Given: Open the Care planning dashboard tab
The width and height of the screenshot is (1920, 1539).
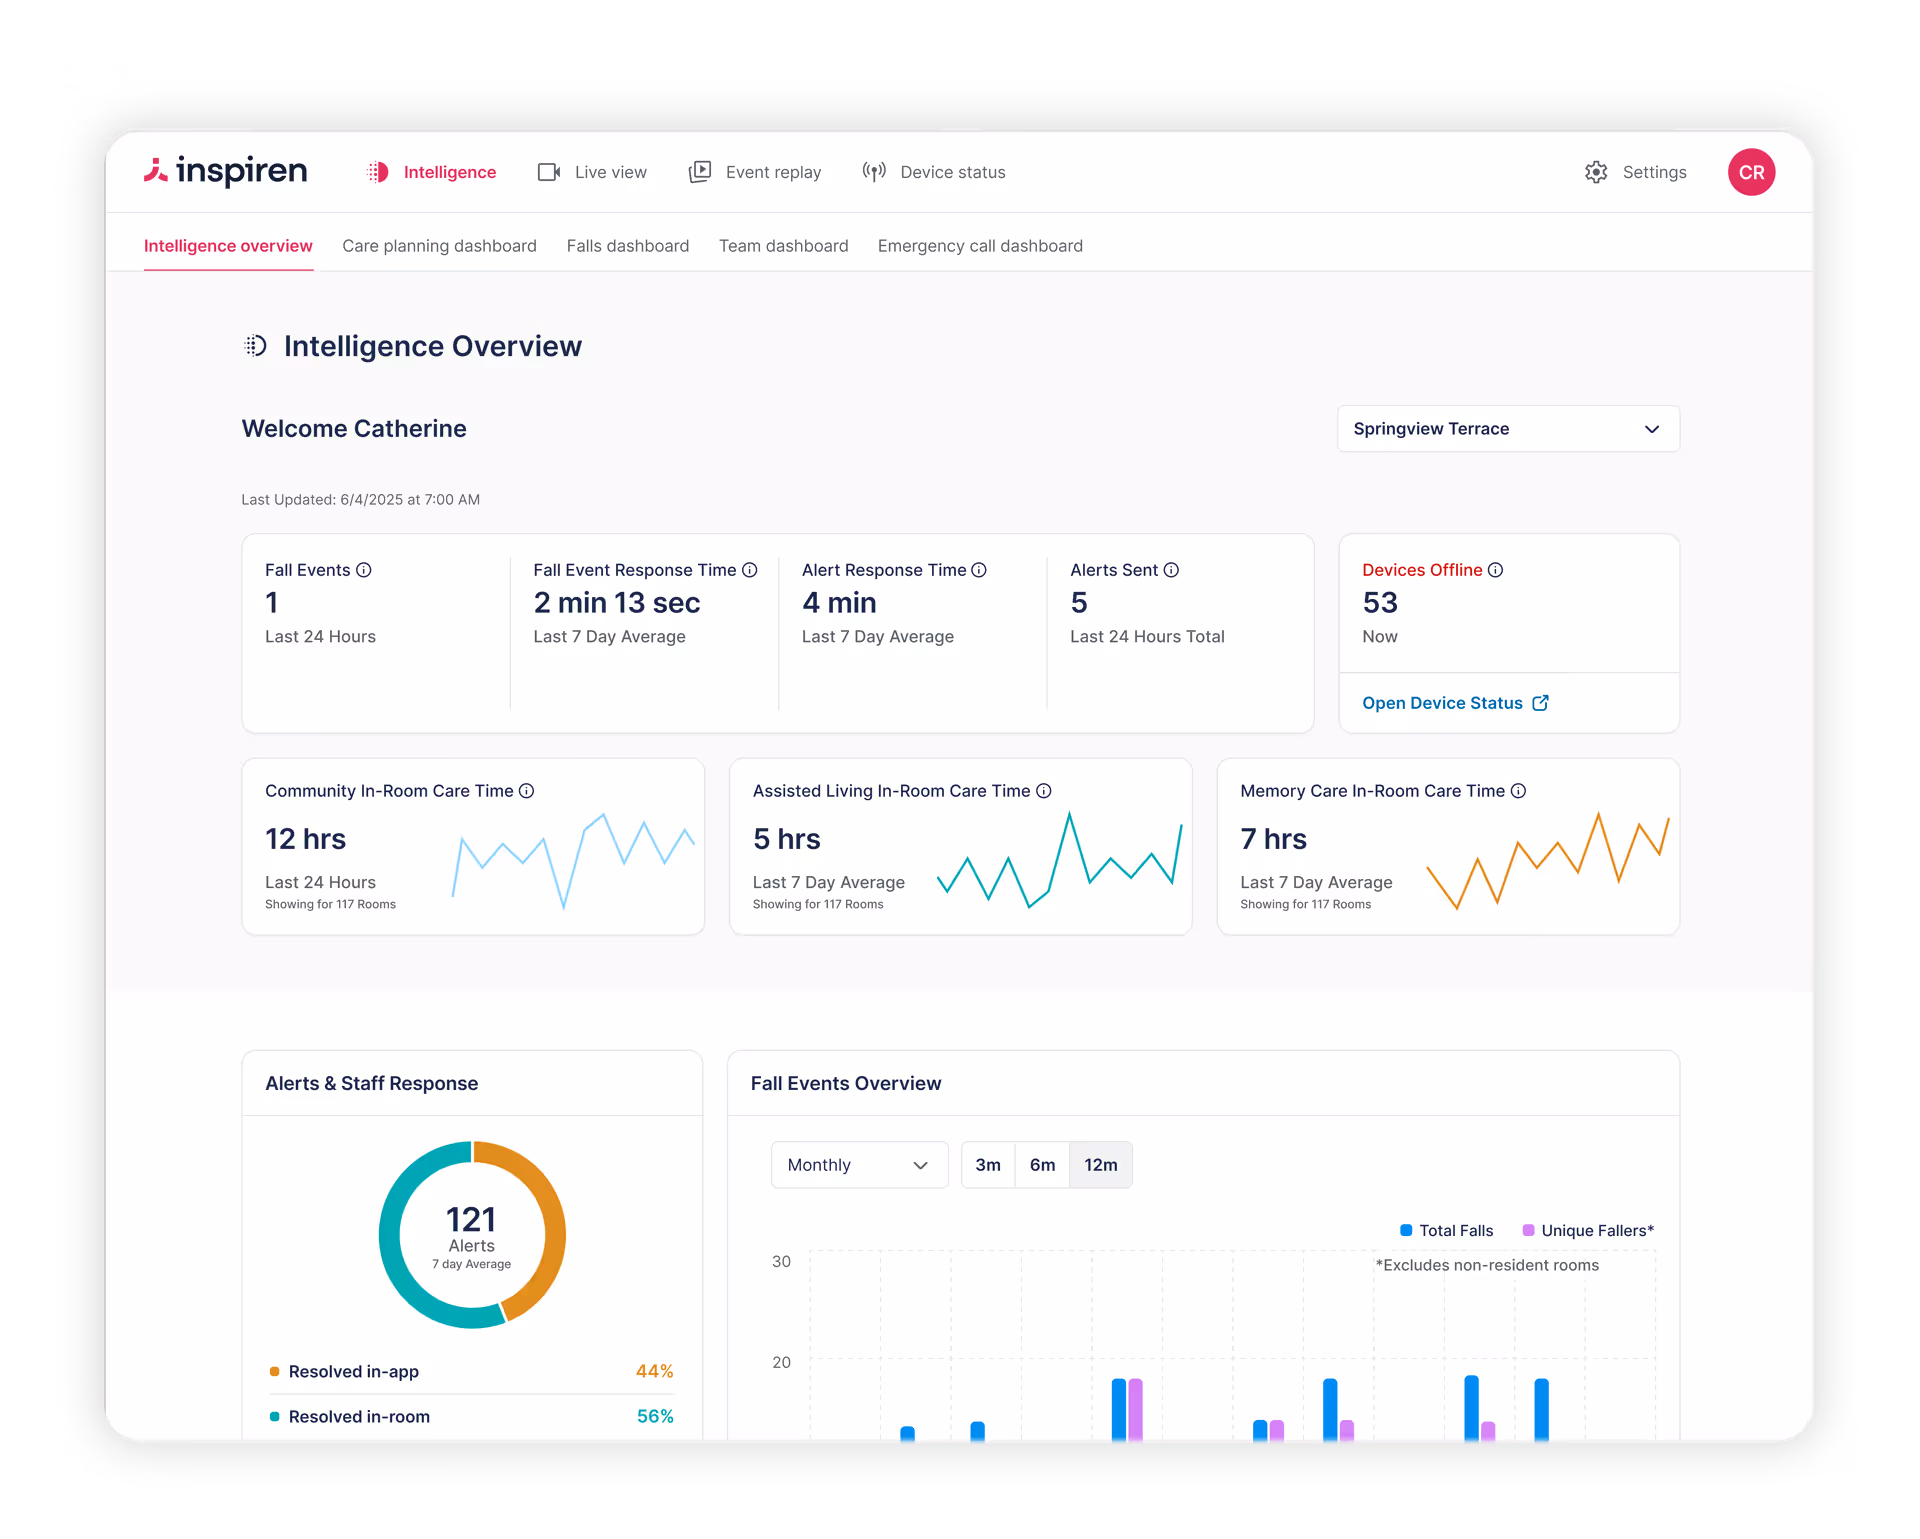Looking at the screenshot, I should point(439,246).
